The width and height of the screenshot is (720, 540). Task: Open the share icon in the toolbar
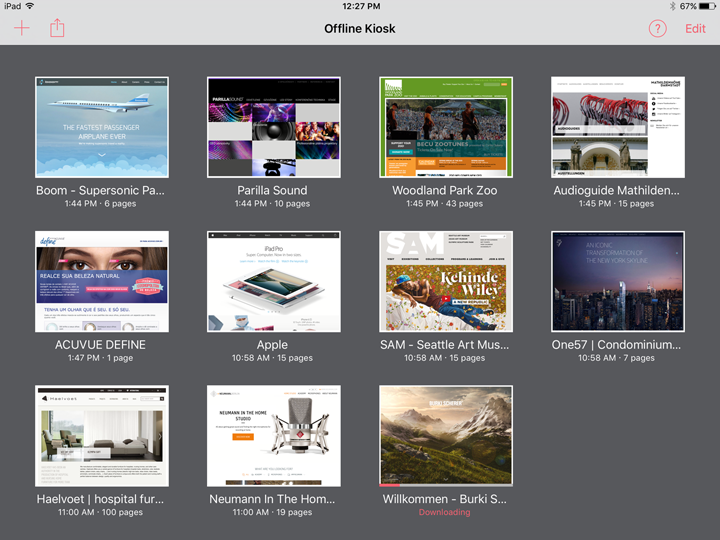point(57,28)
